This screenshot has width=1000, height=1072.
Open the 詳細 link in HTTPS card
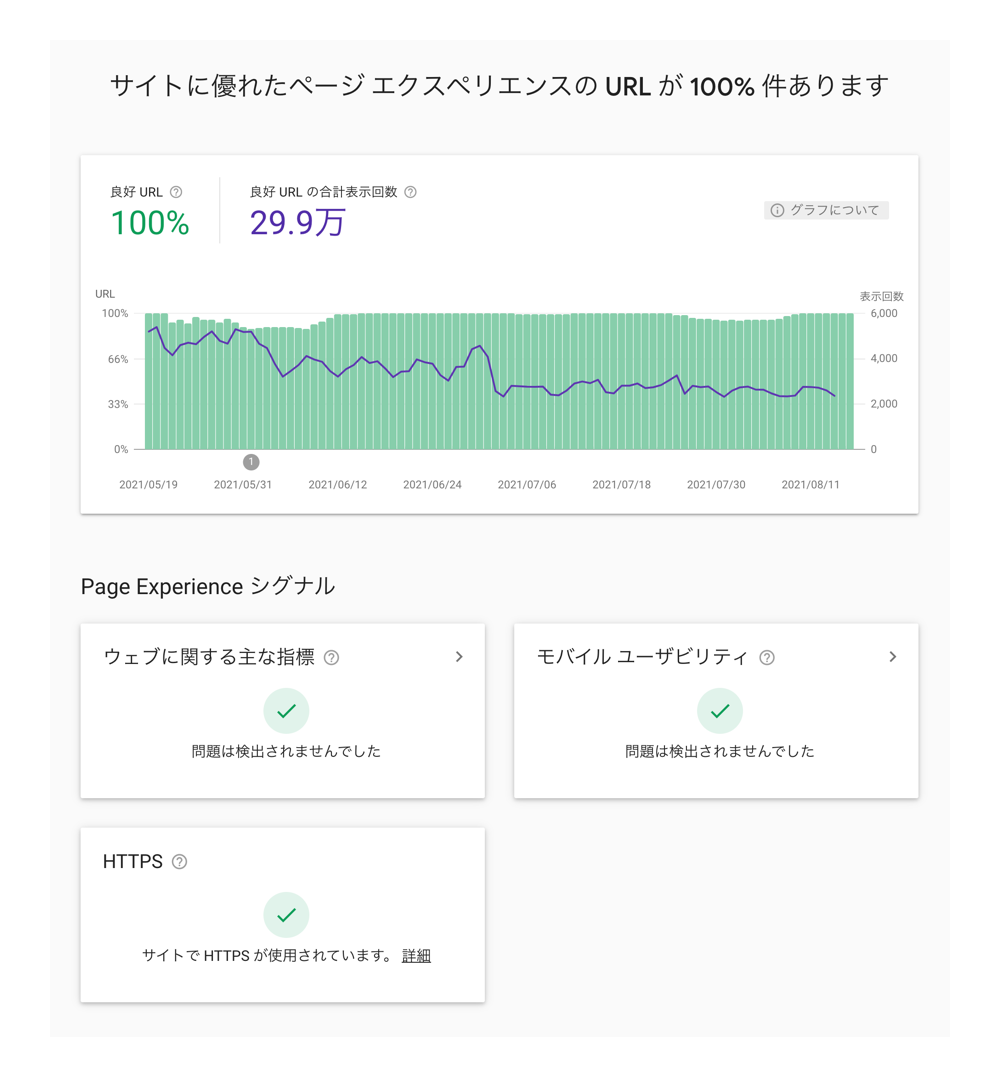(x=417, y=955)
